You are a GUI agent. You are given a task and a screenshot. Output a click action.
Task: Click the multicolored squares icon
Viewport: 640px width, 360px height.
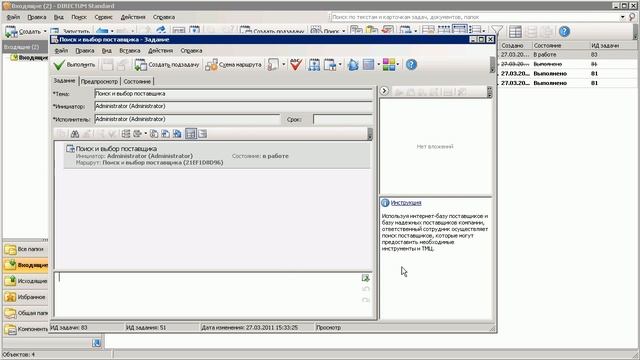tap(389, 64)
